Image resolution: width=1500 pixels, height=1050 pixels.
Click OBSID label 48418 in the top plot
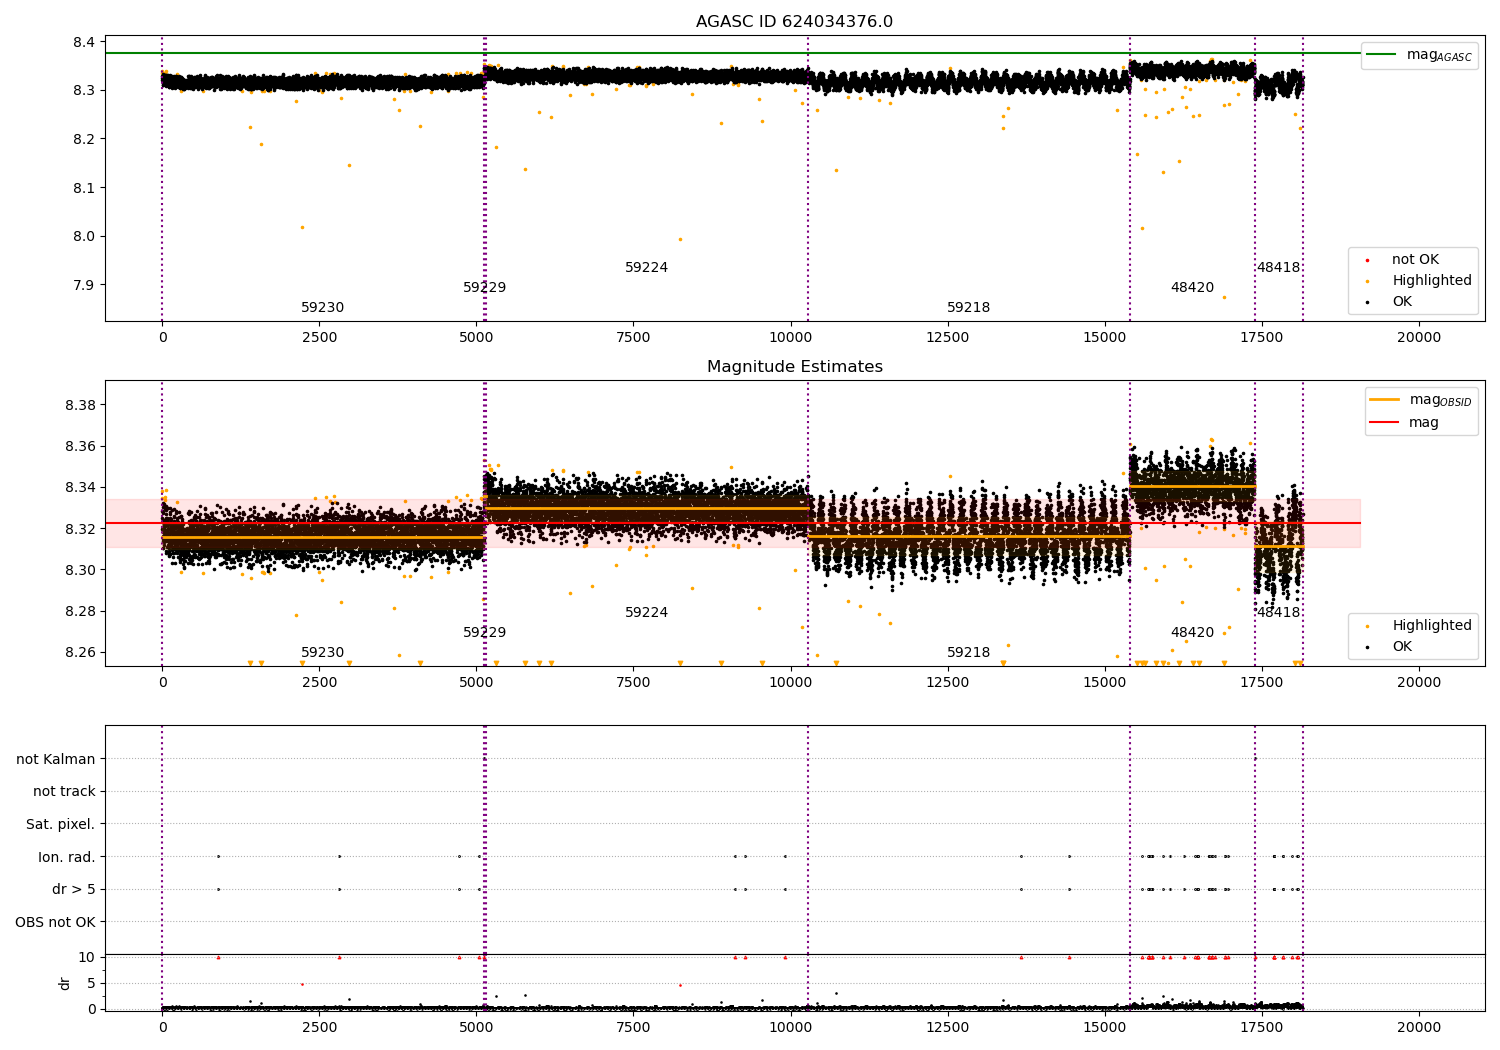click(x=1278, y=268)
